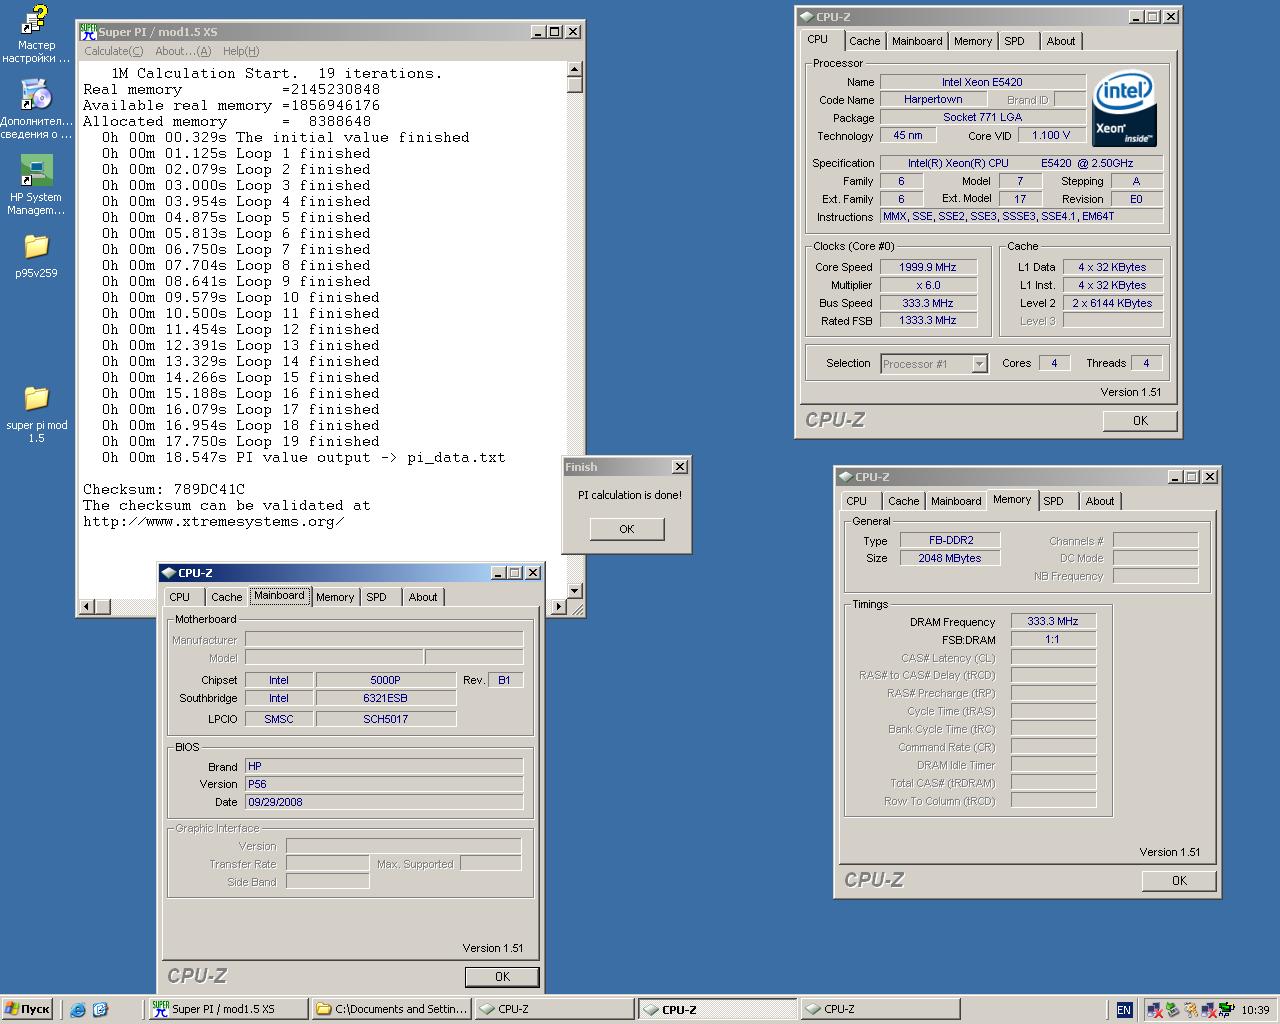
Task: Switch to C:\Documents and Settings taskbar button
Action: (x=391, y=1010)
